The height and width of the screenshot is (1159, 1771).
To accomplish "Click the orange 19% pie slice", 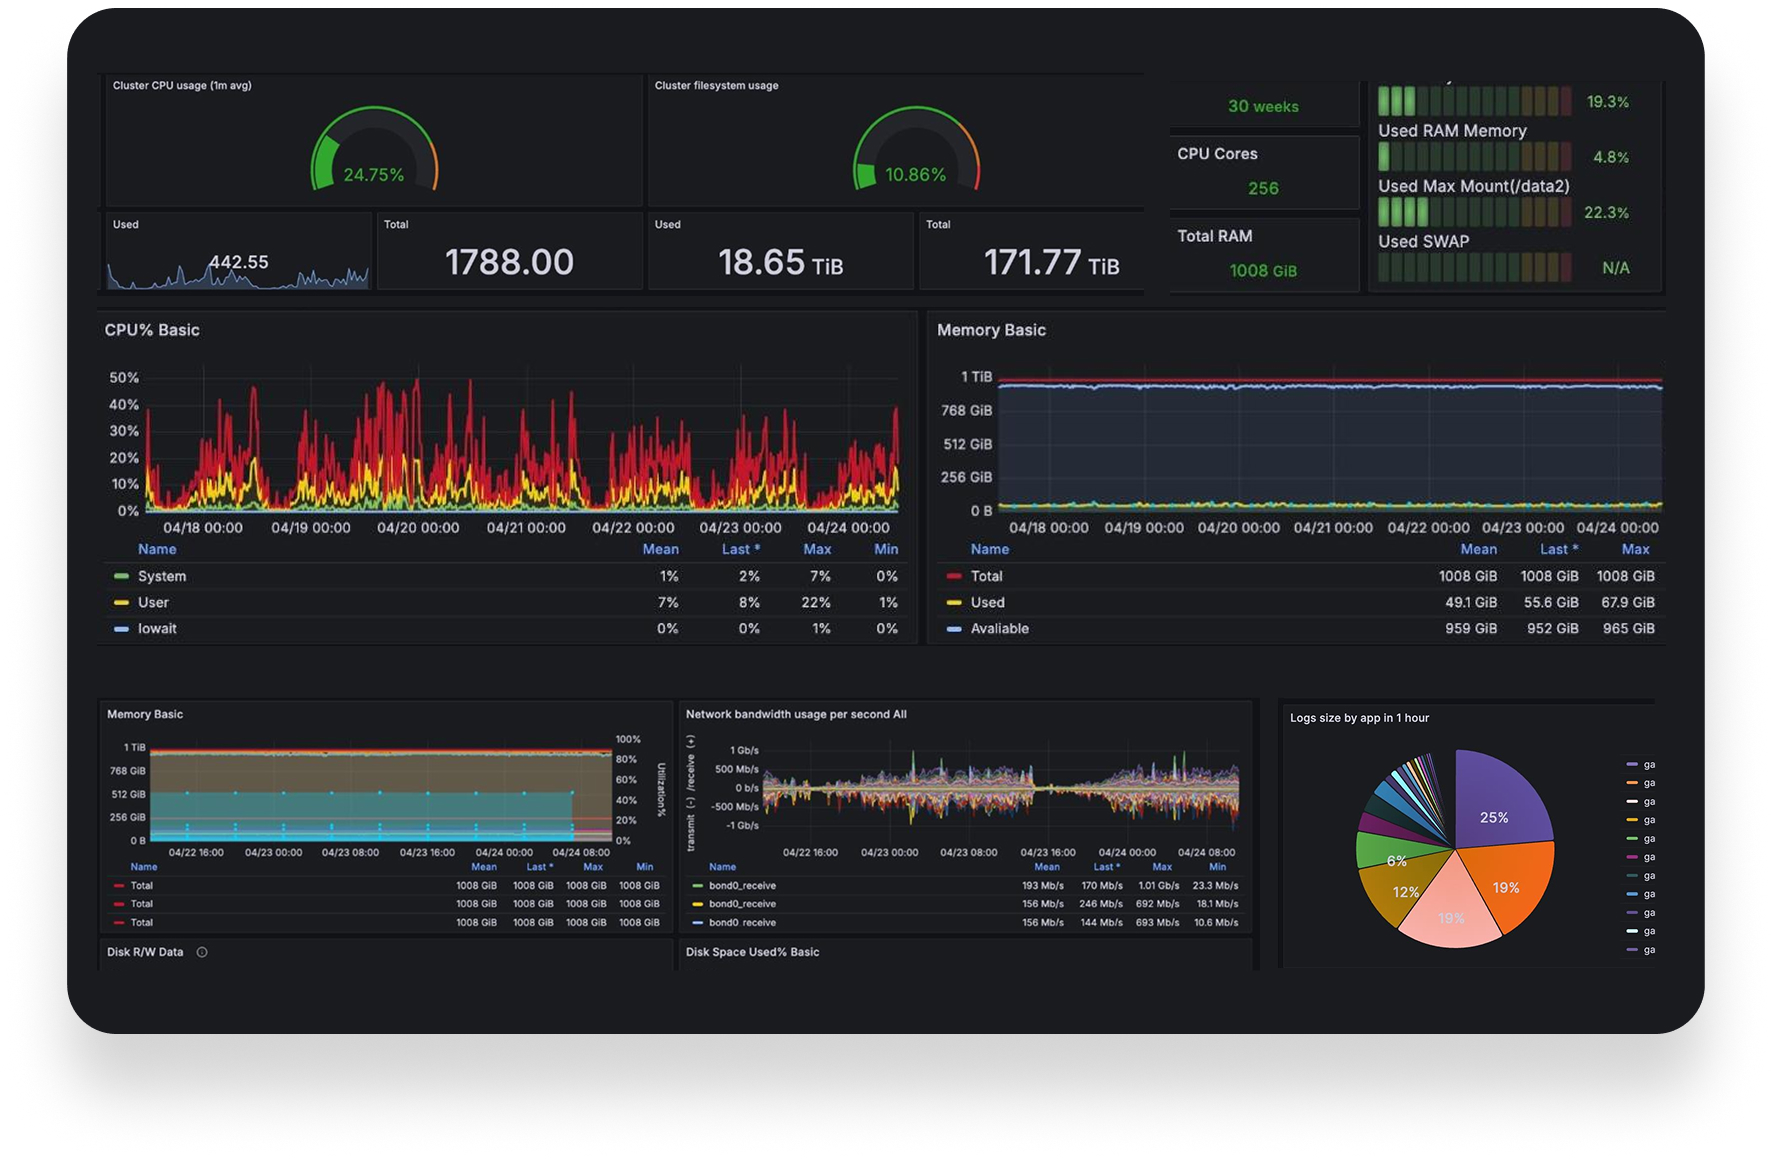I will coord(1508,885).
